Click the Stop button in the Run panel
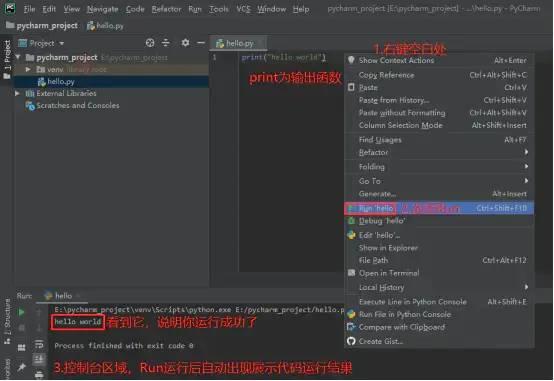 coord(21,328)
